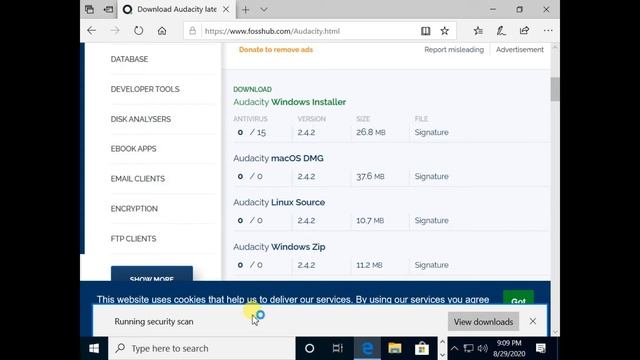This screenshot has height=360, width=640.
Task: Open Signature for macOS DMG
Action: 431,176
